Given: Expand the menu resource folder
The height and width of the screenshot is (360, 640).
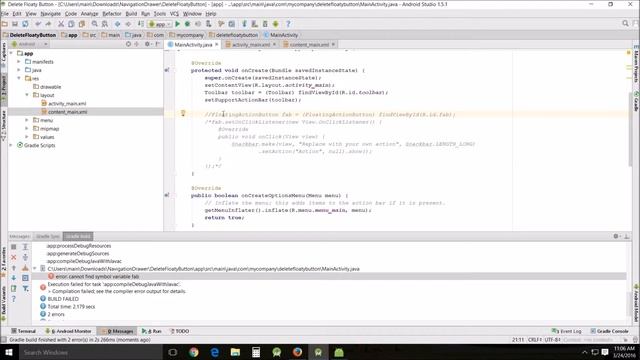Looking at the screenshot, I should click(27, 120).
